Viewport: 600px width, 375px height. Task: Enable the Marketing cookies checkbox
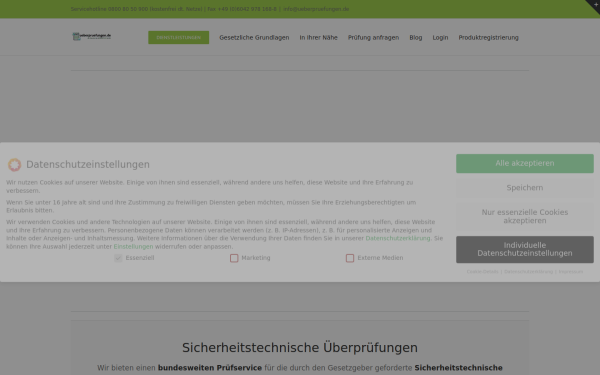234,258
